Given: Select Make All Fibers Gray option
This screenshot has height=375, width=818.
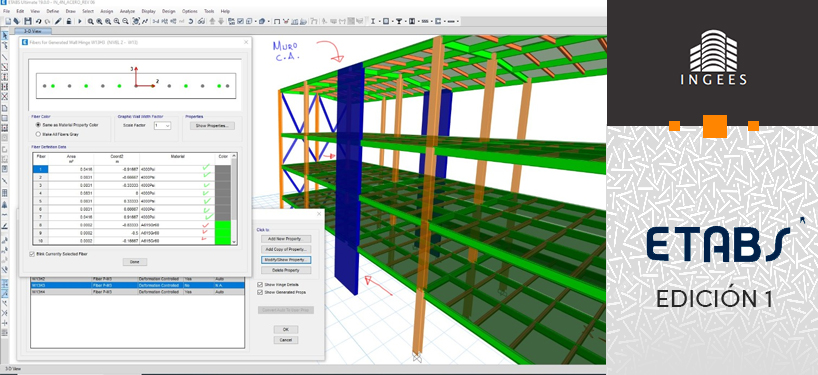Looking at the screenshot, I should (38, 134).
